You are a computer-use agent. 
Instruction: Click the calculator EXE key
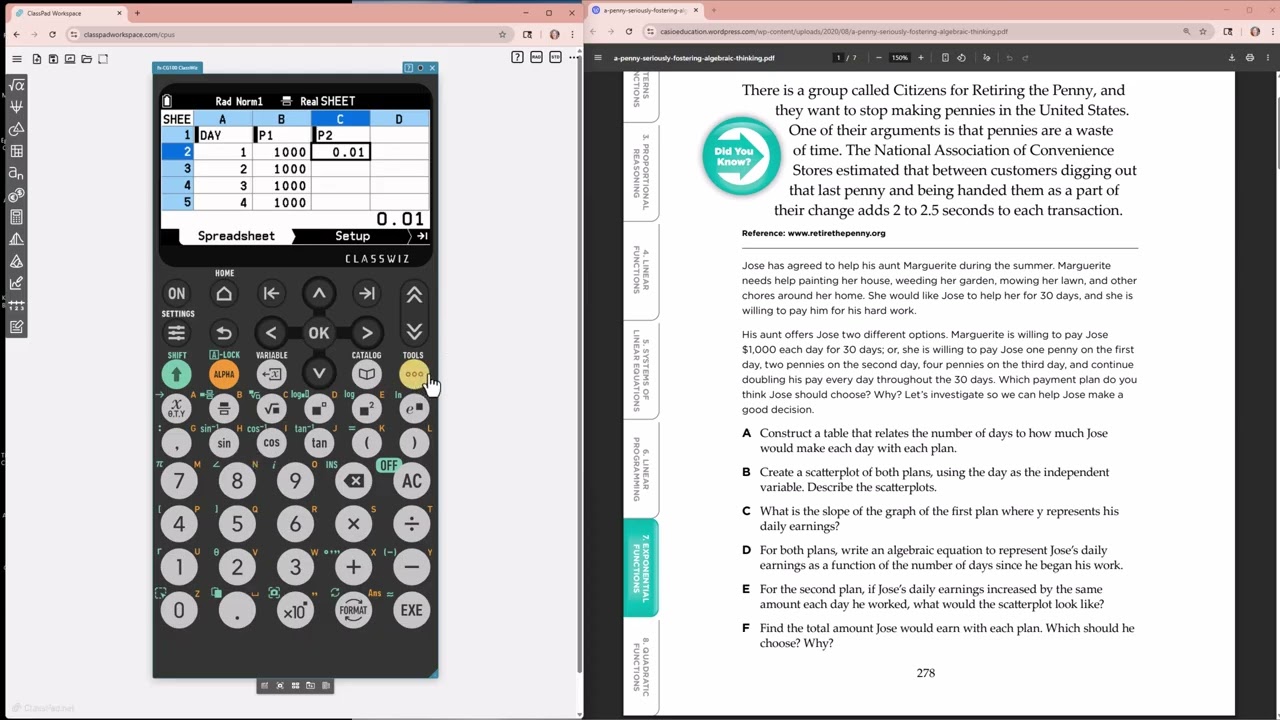coord(411,610)
